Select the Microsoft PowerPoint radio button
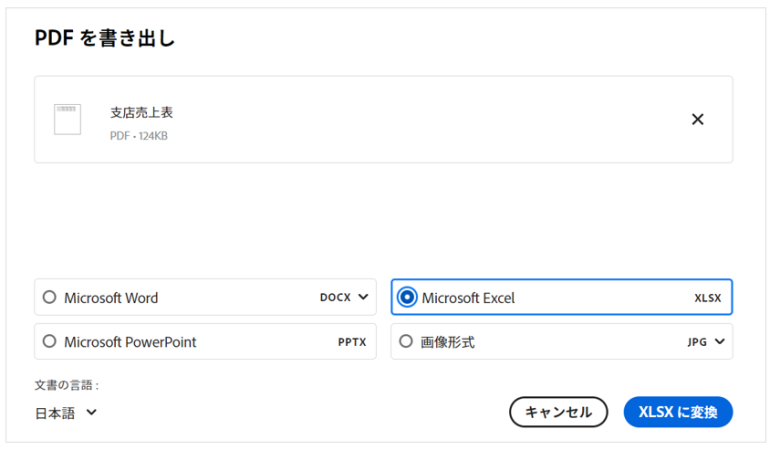 (50, 341)
